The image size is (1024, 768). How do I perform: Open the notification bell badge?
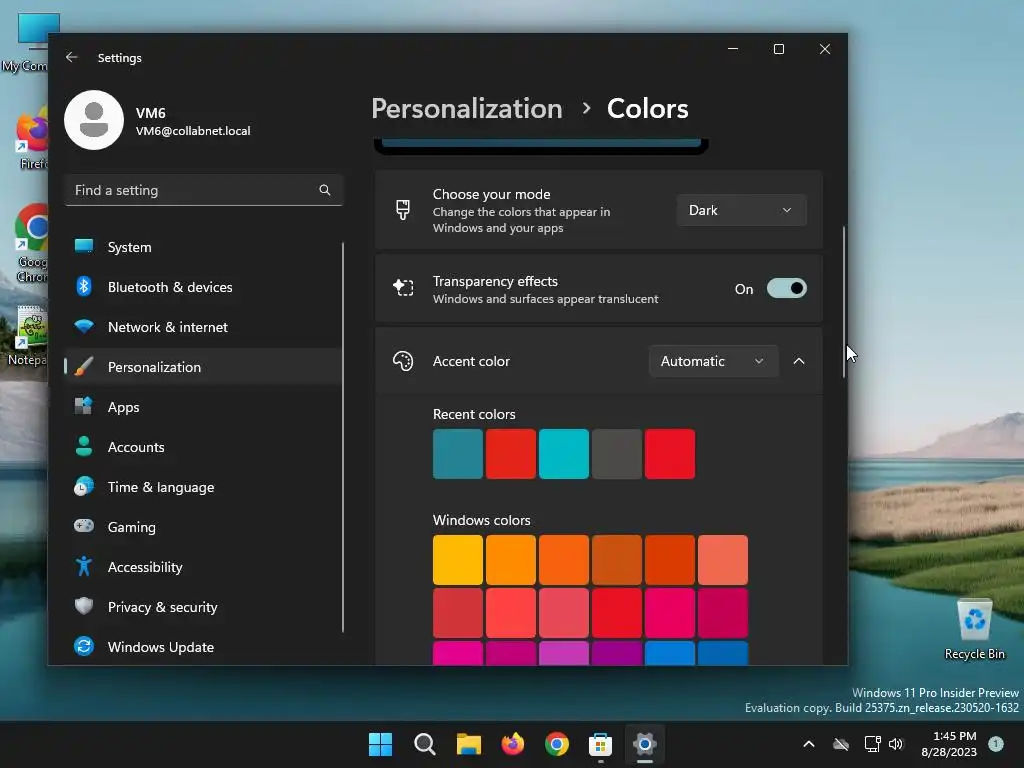coord(996,743)
